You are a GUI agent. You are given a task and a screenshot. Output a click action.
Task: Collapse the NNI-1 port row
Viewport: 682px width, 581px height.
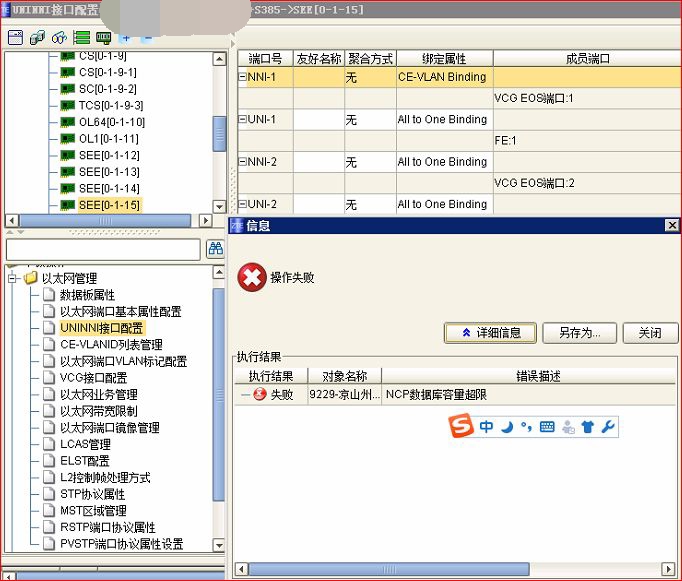pos(242,77)
